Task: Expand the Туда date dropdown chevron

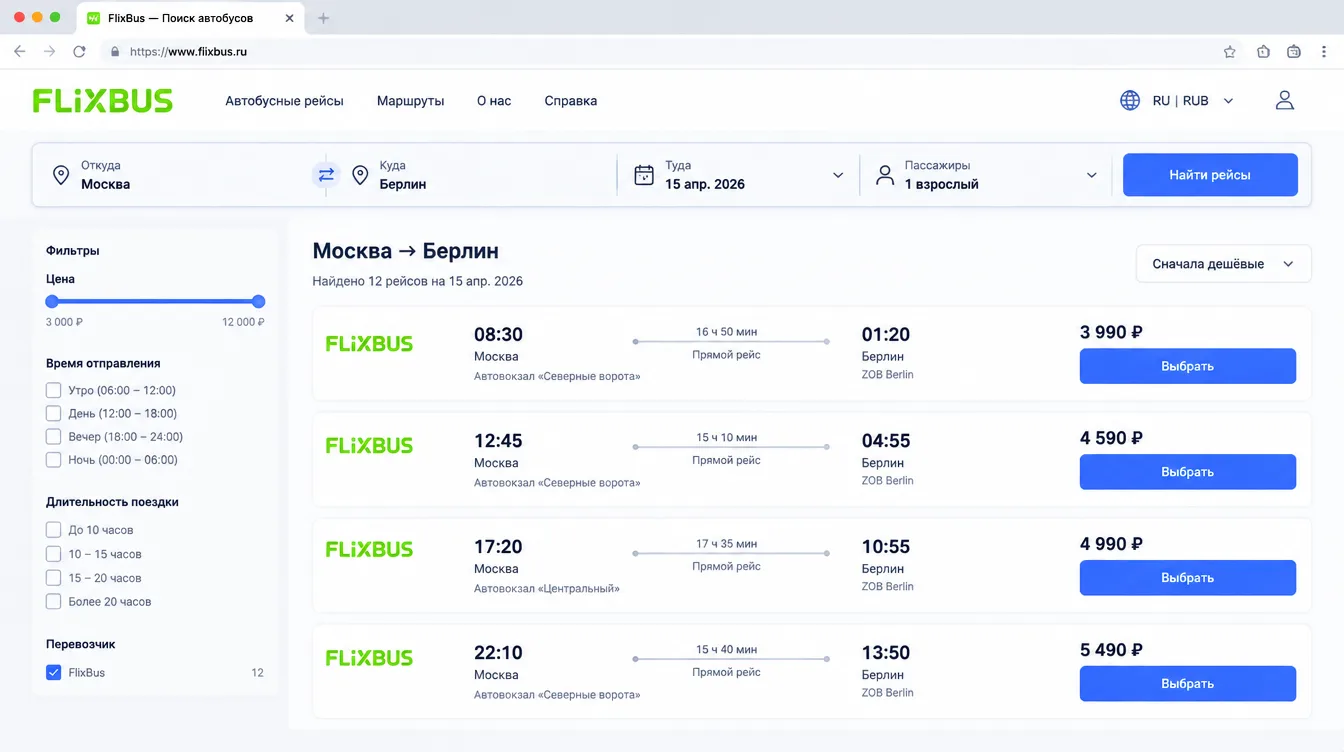Action: (x=838, y=176)
